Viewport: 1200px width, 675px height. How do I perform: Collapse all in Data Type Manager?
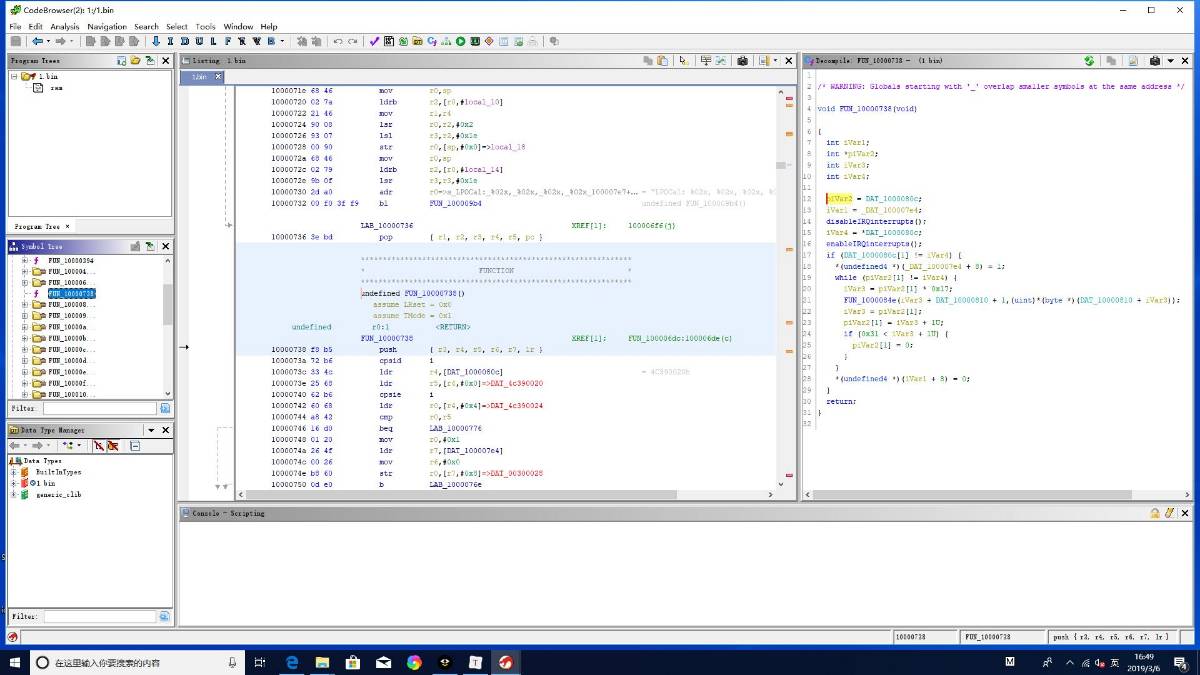pyautogui.click(x=134, y=445)
